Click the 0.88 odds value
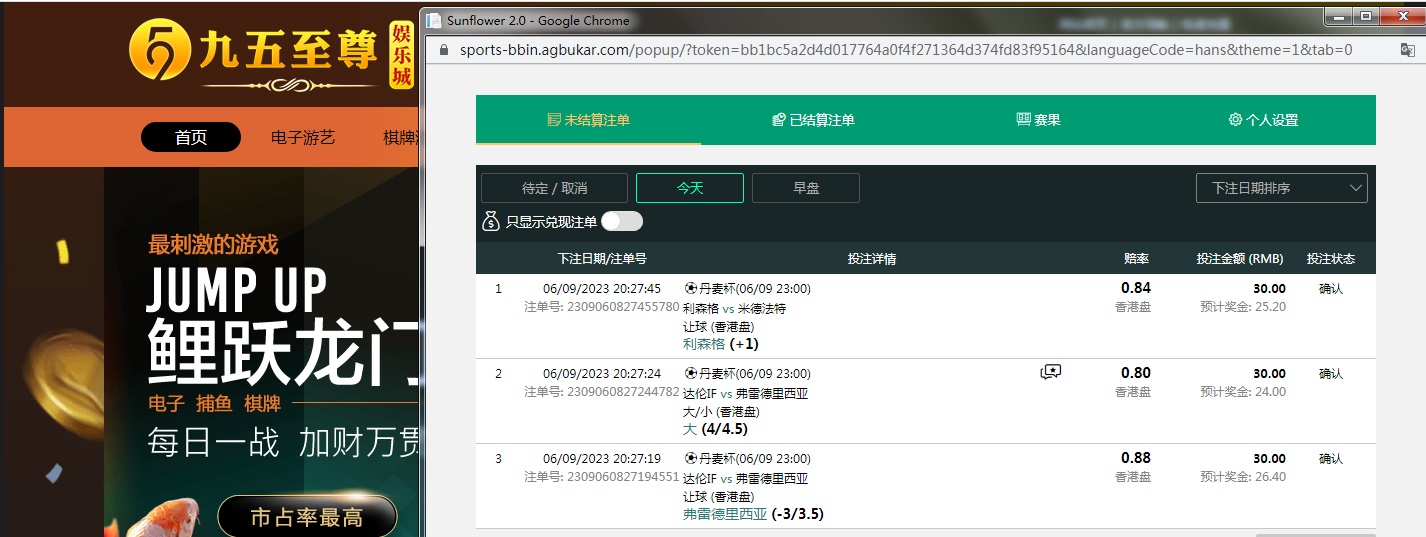The image size is (1426, 537). pyautogui.click(x=1136, y=458)
